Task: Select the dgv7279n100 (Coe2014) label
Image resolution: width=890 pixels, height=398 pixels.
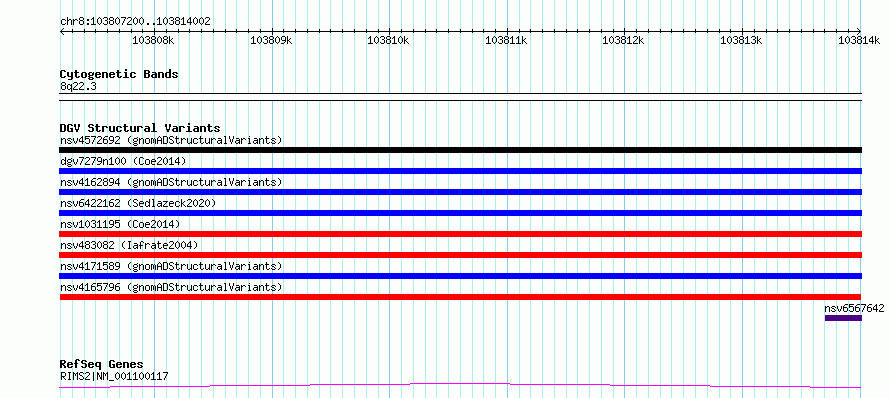Action: [x=123, y=161]
